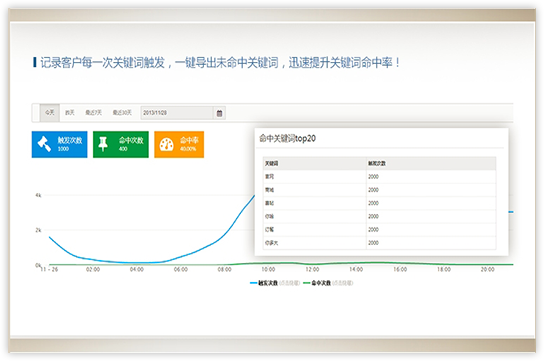544x361 pixels.
Task: Click the blue line at the 02:00 mark
Action: tap(93, 260)
